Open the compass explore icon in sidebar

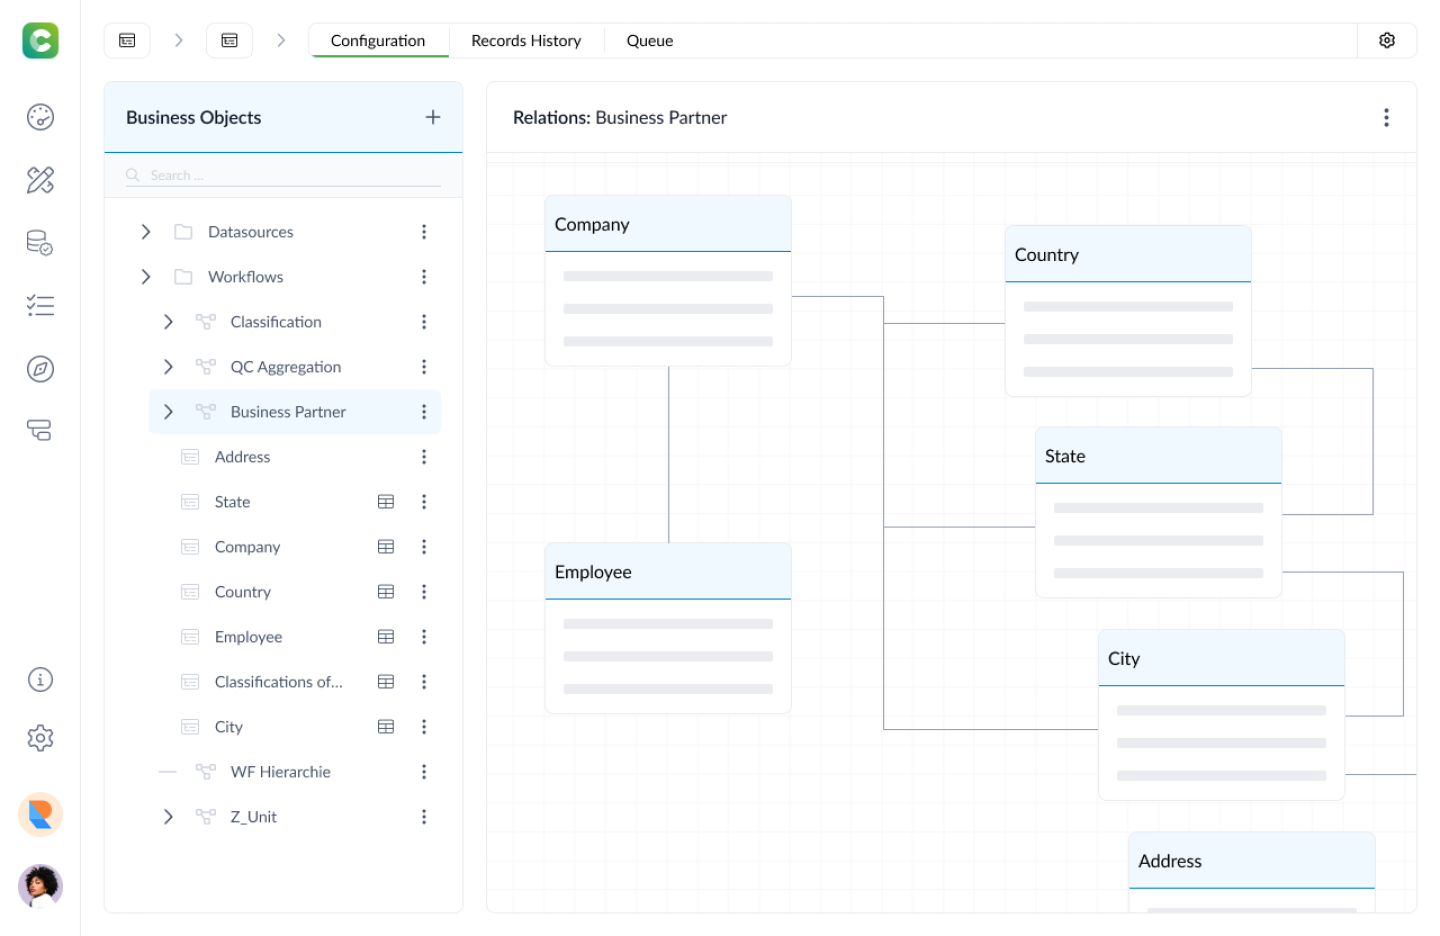(x=40, y=369)
